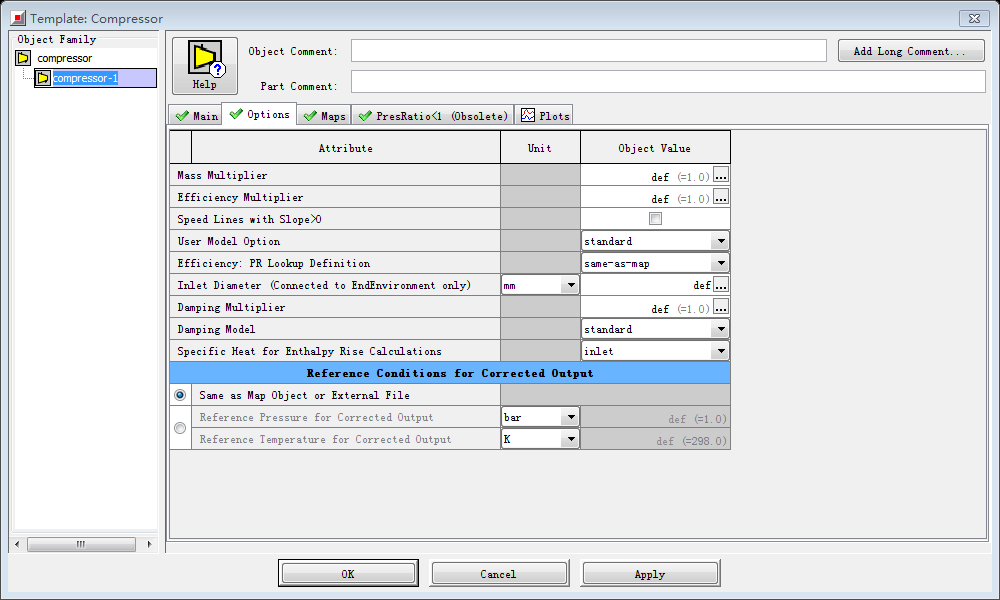Click the Apply button
This screenshot has width=1000, height=600.
[x=650, y=574]
